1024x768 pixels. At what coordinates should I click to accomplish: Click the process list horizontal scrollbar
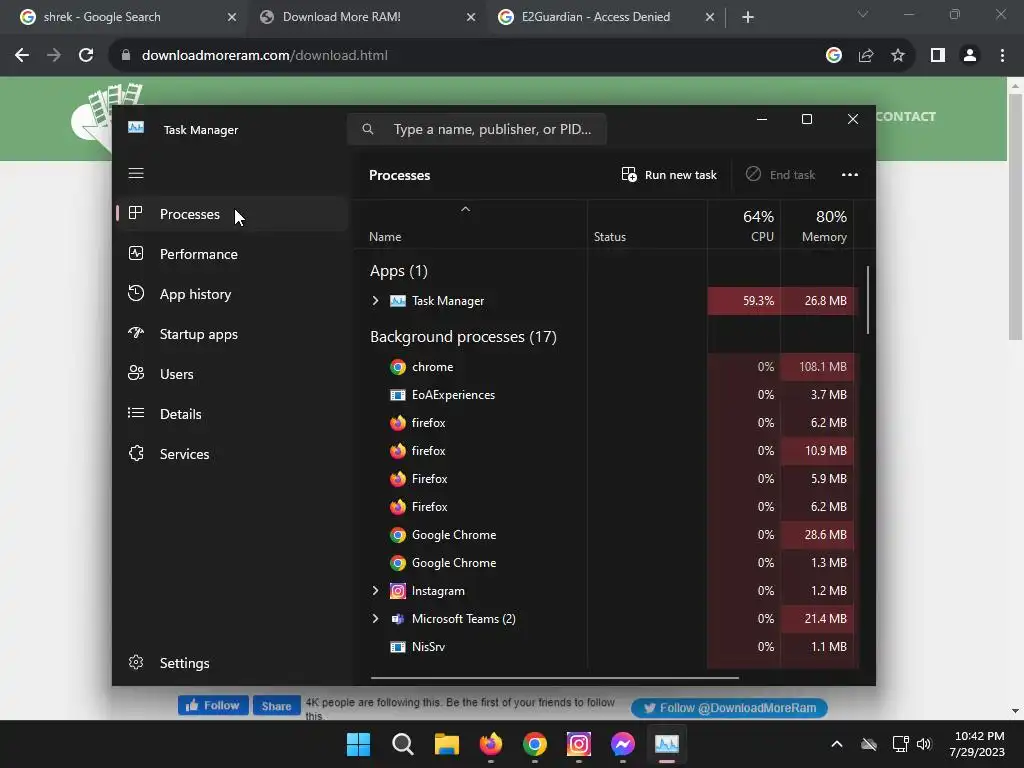(554, 678)
